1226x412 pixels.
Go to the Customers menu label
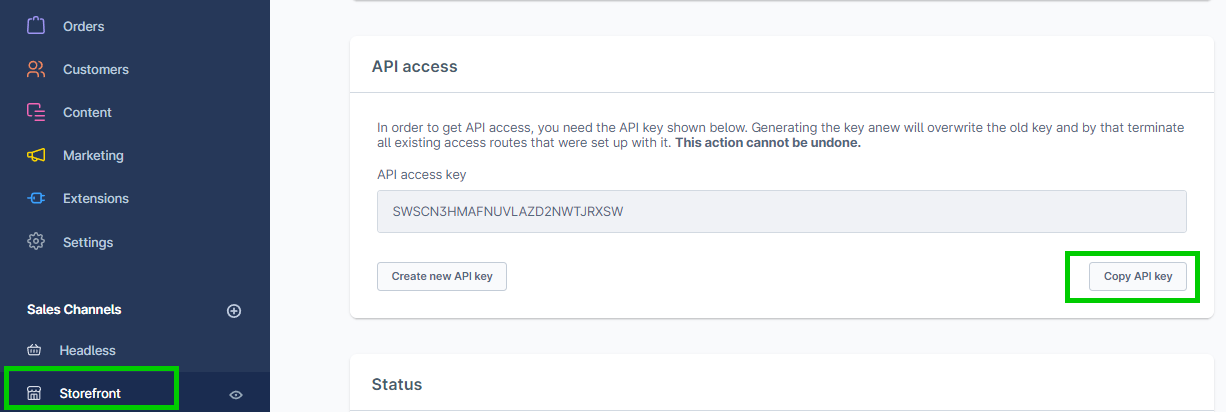pyautogui.click(x=95, y=69)
